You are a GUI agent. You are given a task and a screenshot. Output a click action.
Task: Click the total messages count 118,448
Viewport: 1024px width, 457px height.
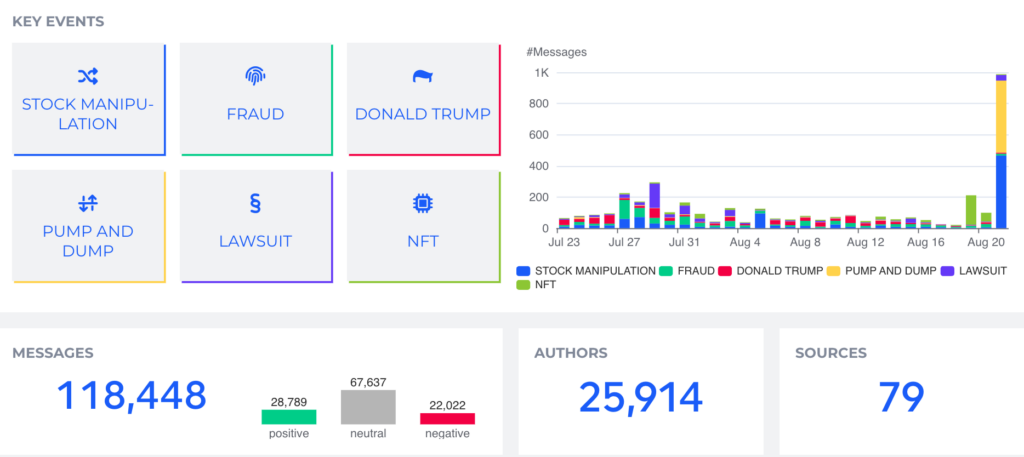(x=131, y=396)
